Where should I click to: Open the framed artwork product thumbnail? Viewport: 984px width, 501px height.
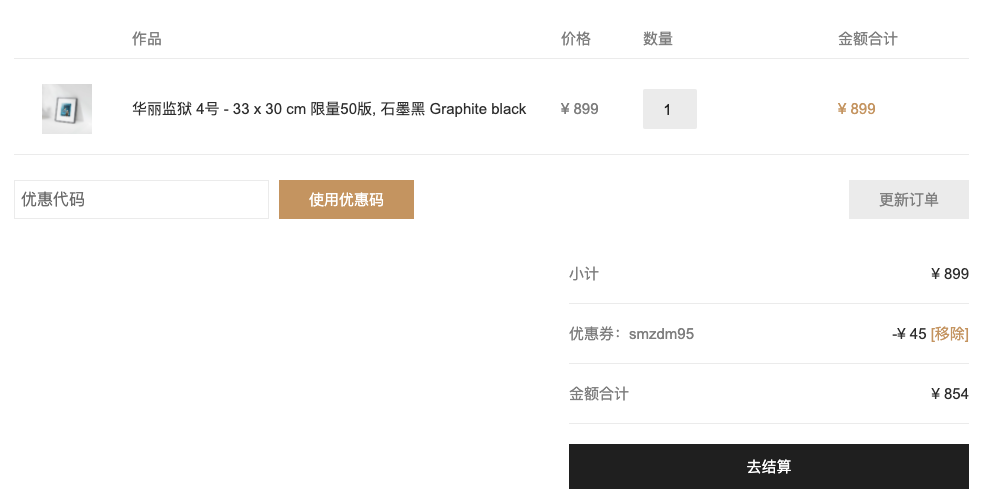click(x=67, y=109)
